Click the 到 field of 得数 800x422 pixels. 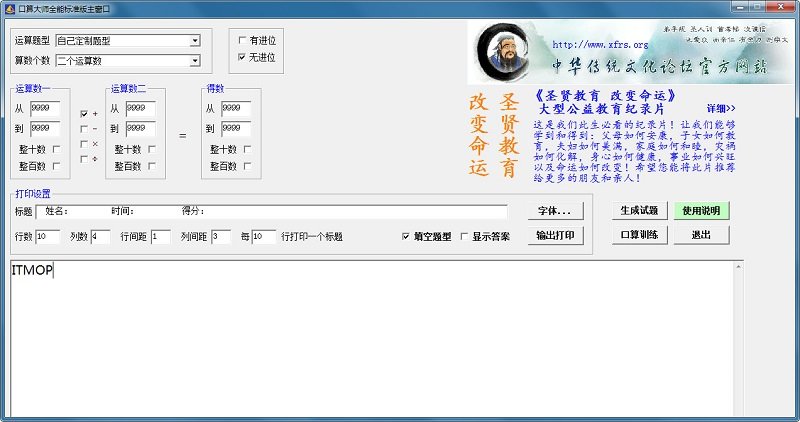point(236,129)
